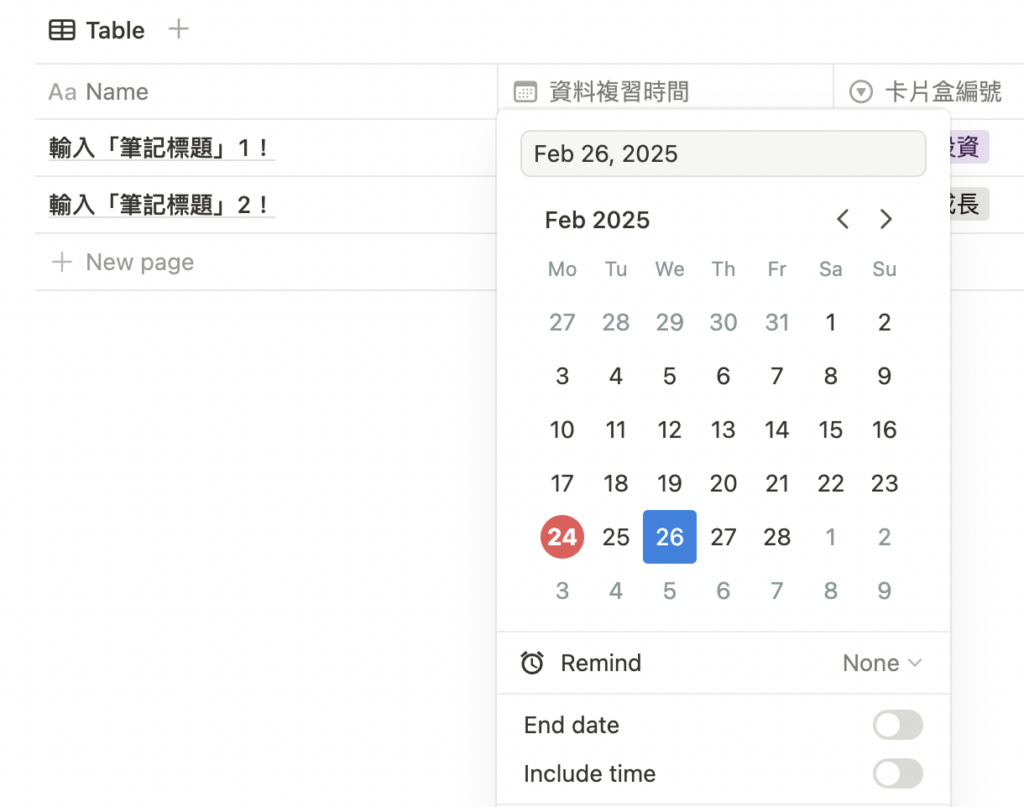This screenshot has width=1024, height=807.
Task: Open the Name column header menu
Action: point(117,92)
